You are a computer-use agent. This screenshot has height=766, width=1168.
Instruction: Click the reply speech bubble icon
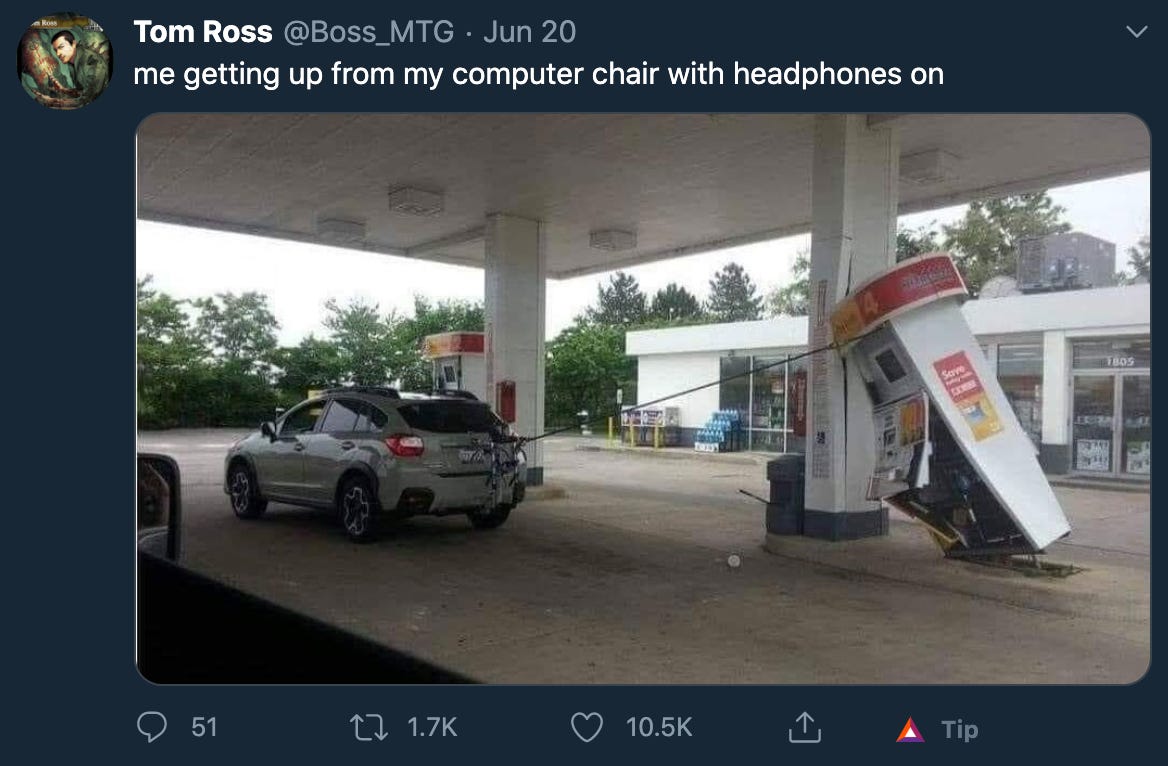click(x=152, y=727)
